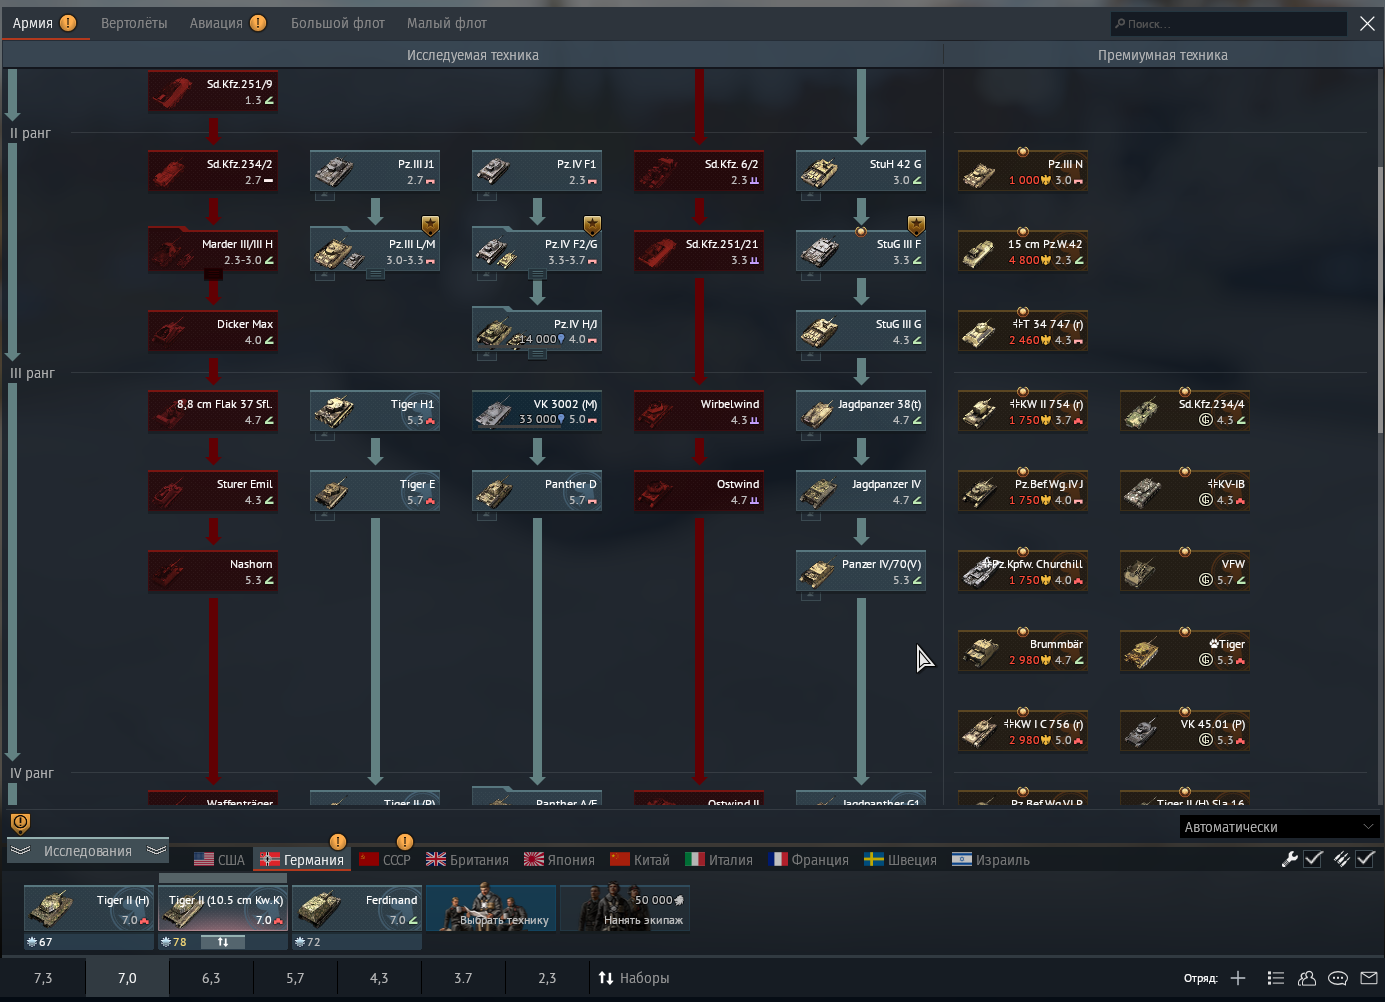Select the Ostwind vehicle card

(x=699, y=492)
